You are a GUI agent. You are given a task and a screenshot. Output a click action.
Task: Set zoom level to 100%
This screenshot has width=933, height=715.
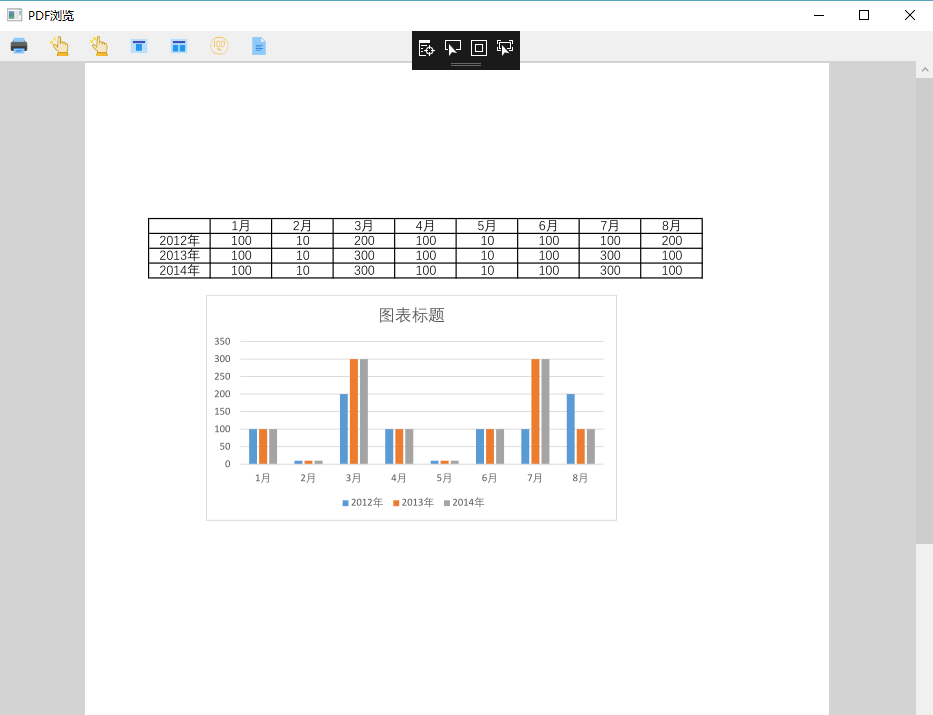tap(219, 45)
